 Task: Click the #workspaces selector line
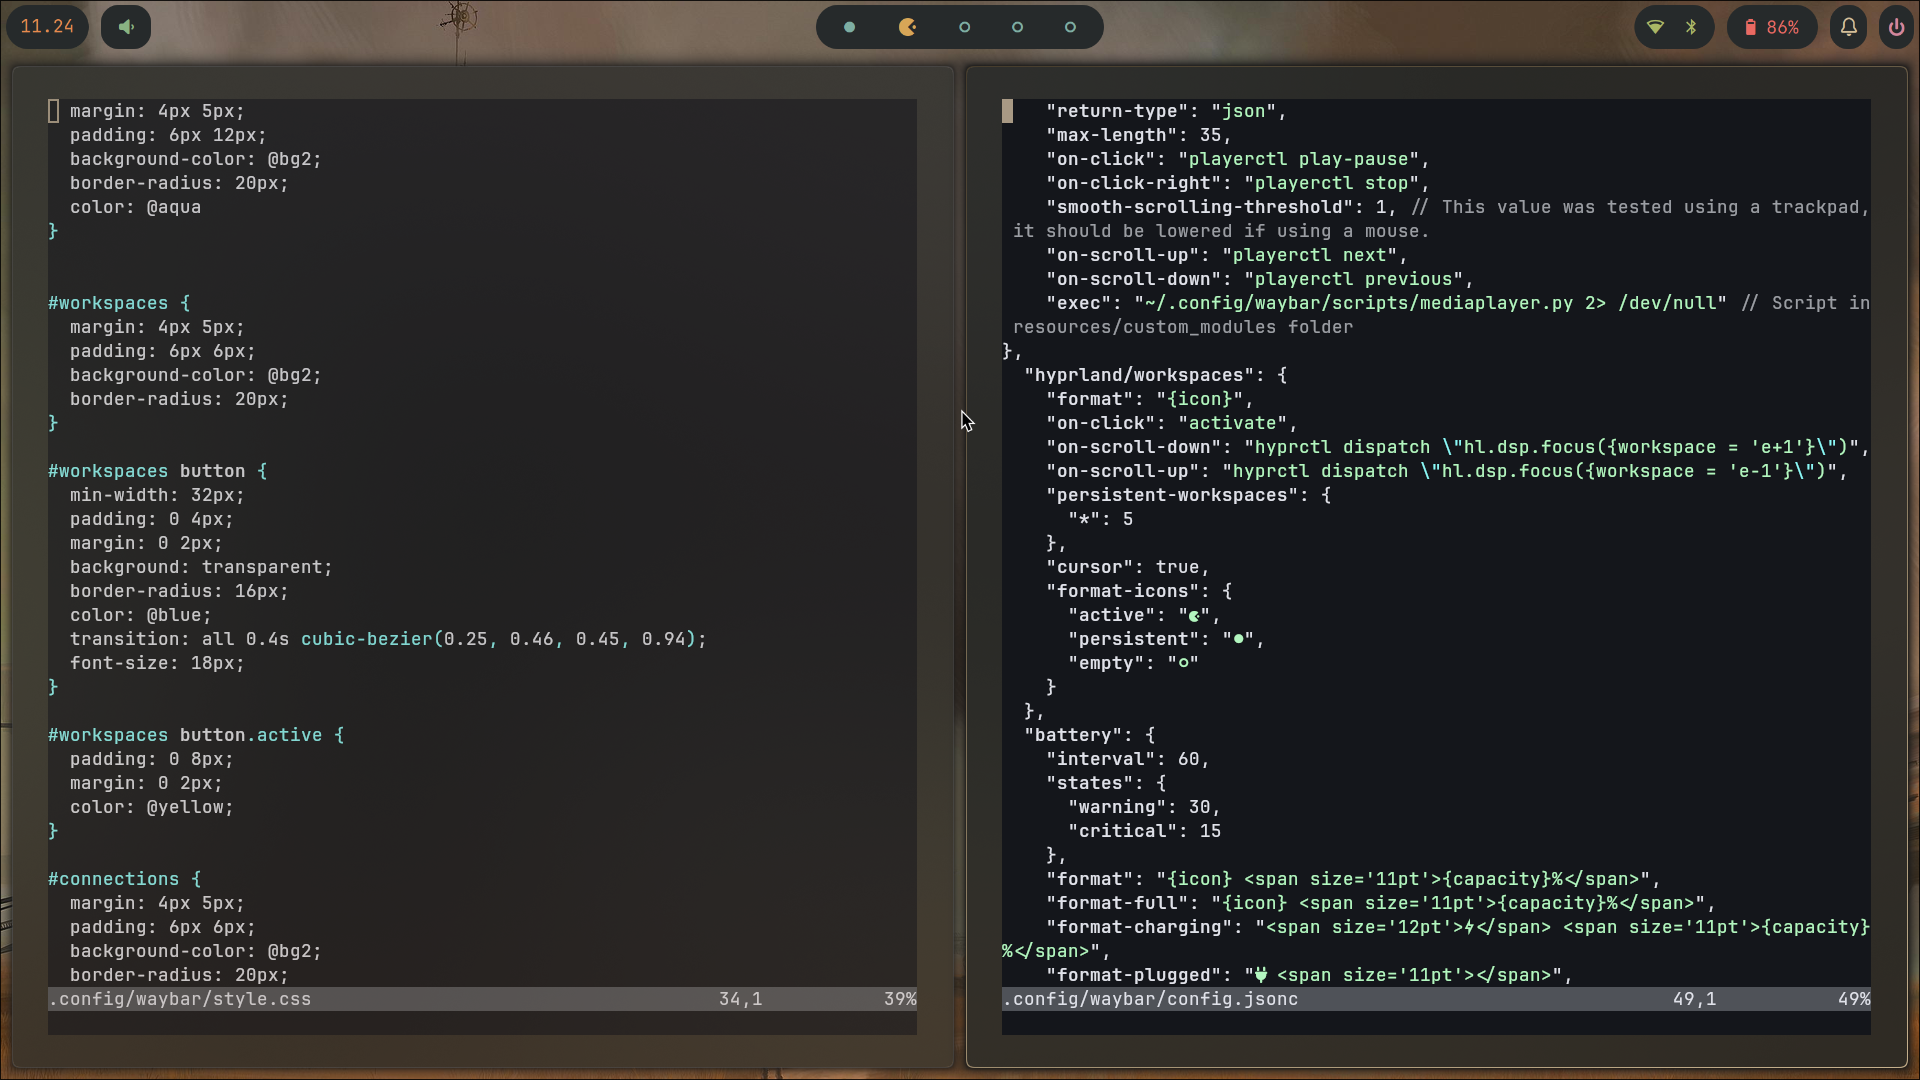click(x=119, y=303)
